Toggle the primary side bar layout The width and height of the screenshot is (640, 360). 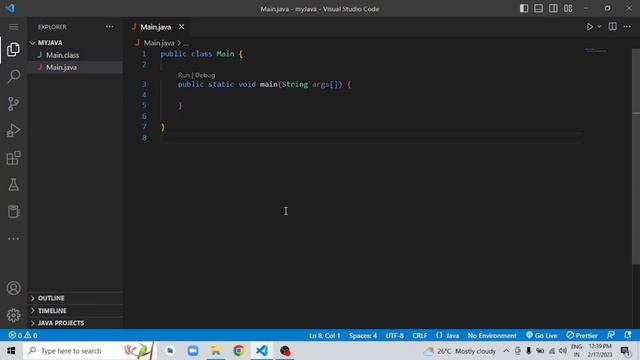pos(524,9)
